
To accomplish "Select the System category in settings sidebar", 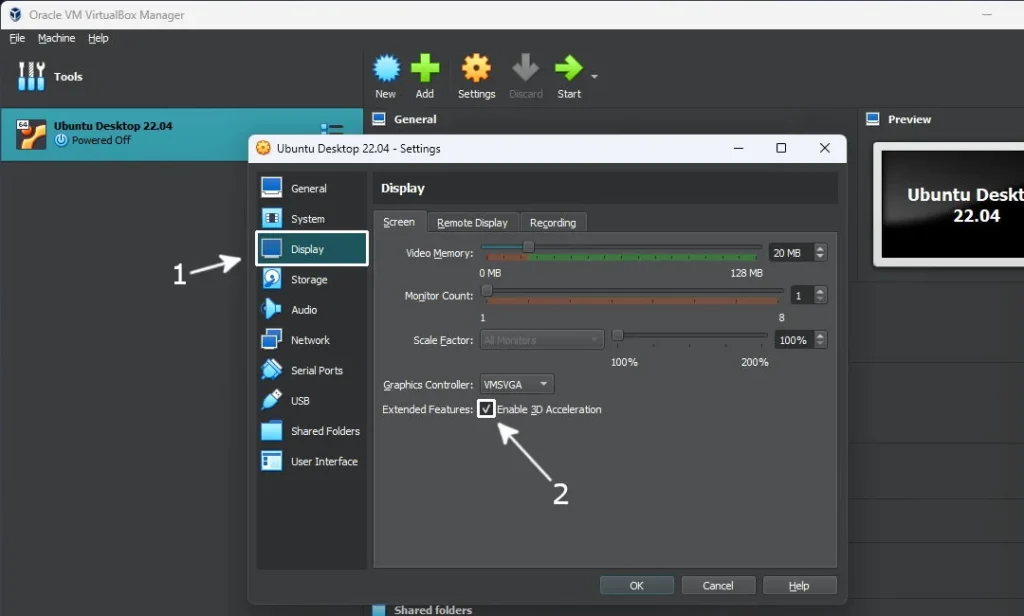I will (307, 219).
